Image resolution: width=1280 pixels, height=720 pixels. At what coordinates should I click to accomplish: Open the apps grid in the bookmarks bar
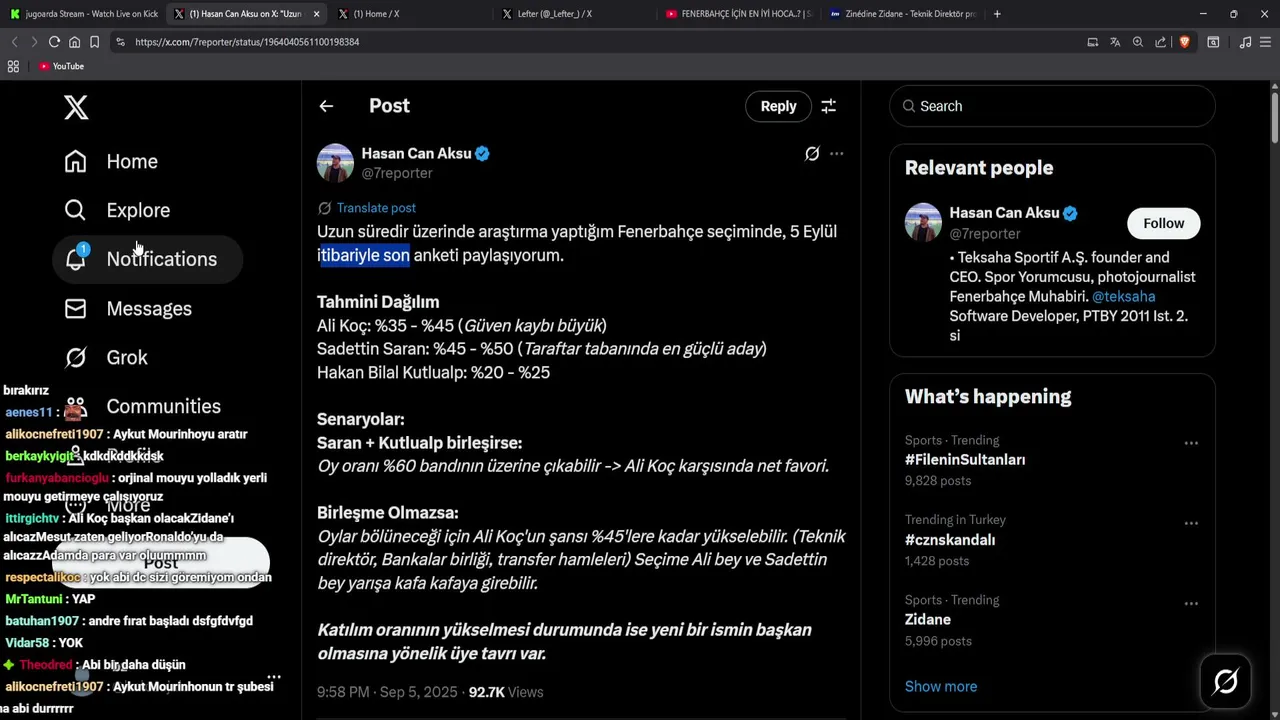click(x=13, y=66)
